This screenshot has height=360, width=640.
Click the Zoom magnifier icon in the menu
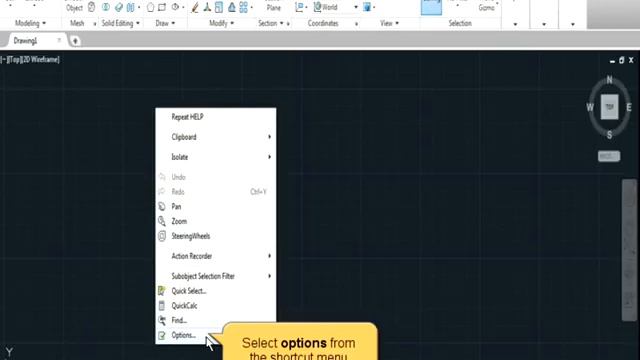162,221
